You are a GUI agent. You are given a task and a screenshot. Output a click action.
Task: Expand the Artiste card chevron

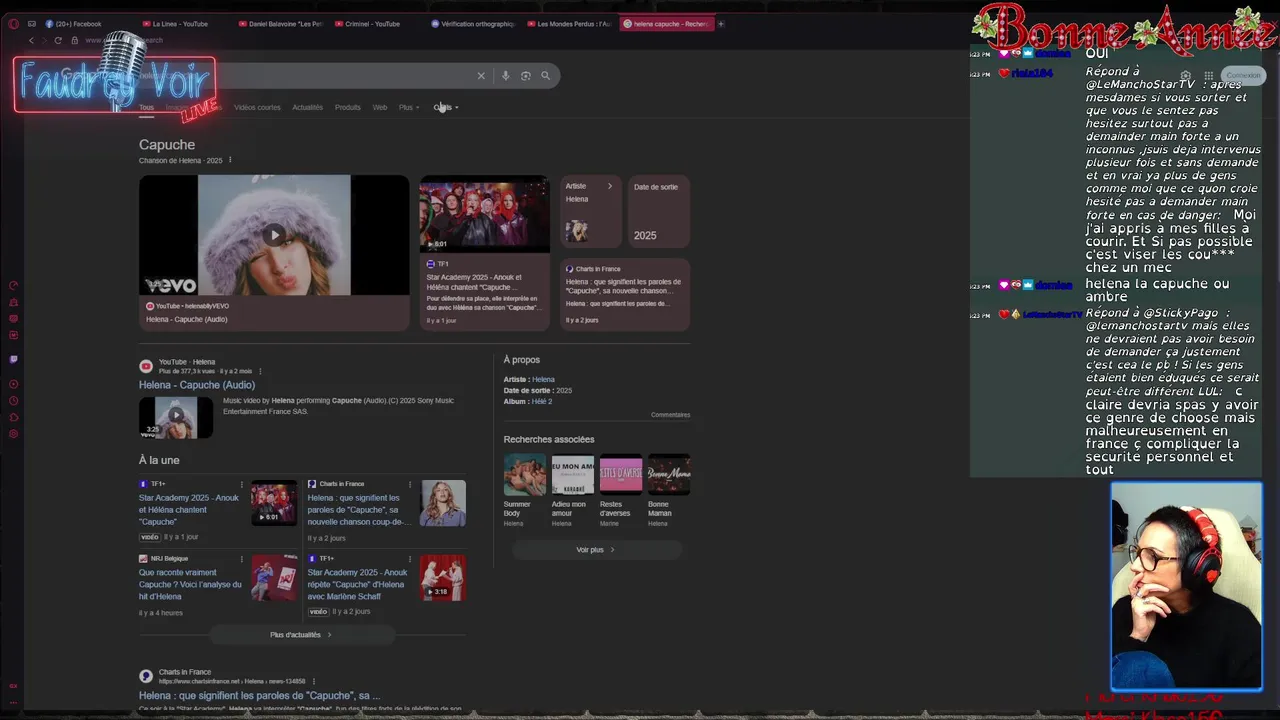pyautogui.click(x=610, y=186)
